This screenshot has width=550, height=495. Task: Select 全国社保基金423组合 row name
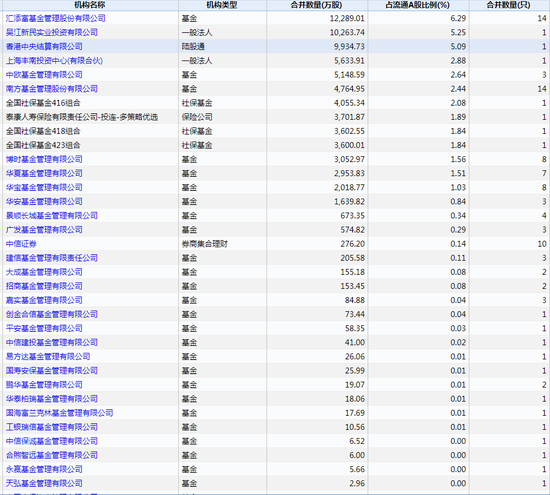pyautogui.click(x=43, y=145)
